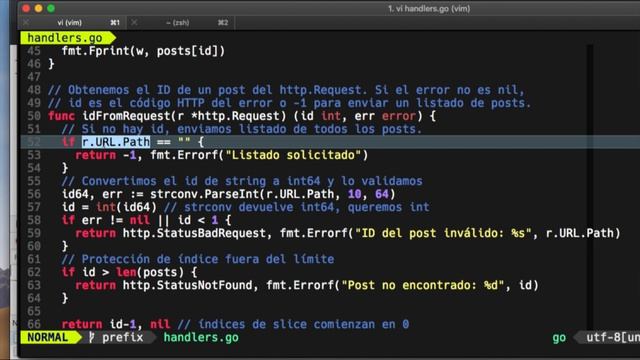Click comment starting Obtenemos el ID on line 48
640x360 pixels.
click(286, 90)
